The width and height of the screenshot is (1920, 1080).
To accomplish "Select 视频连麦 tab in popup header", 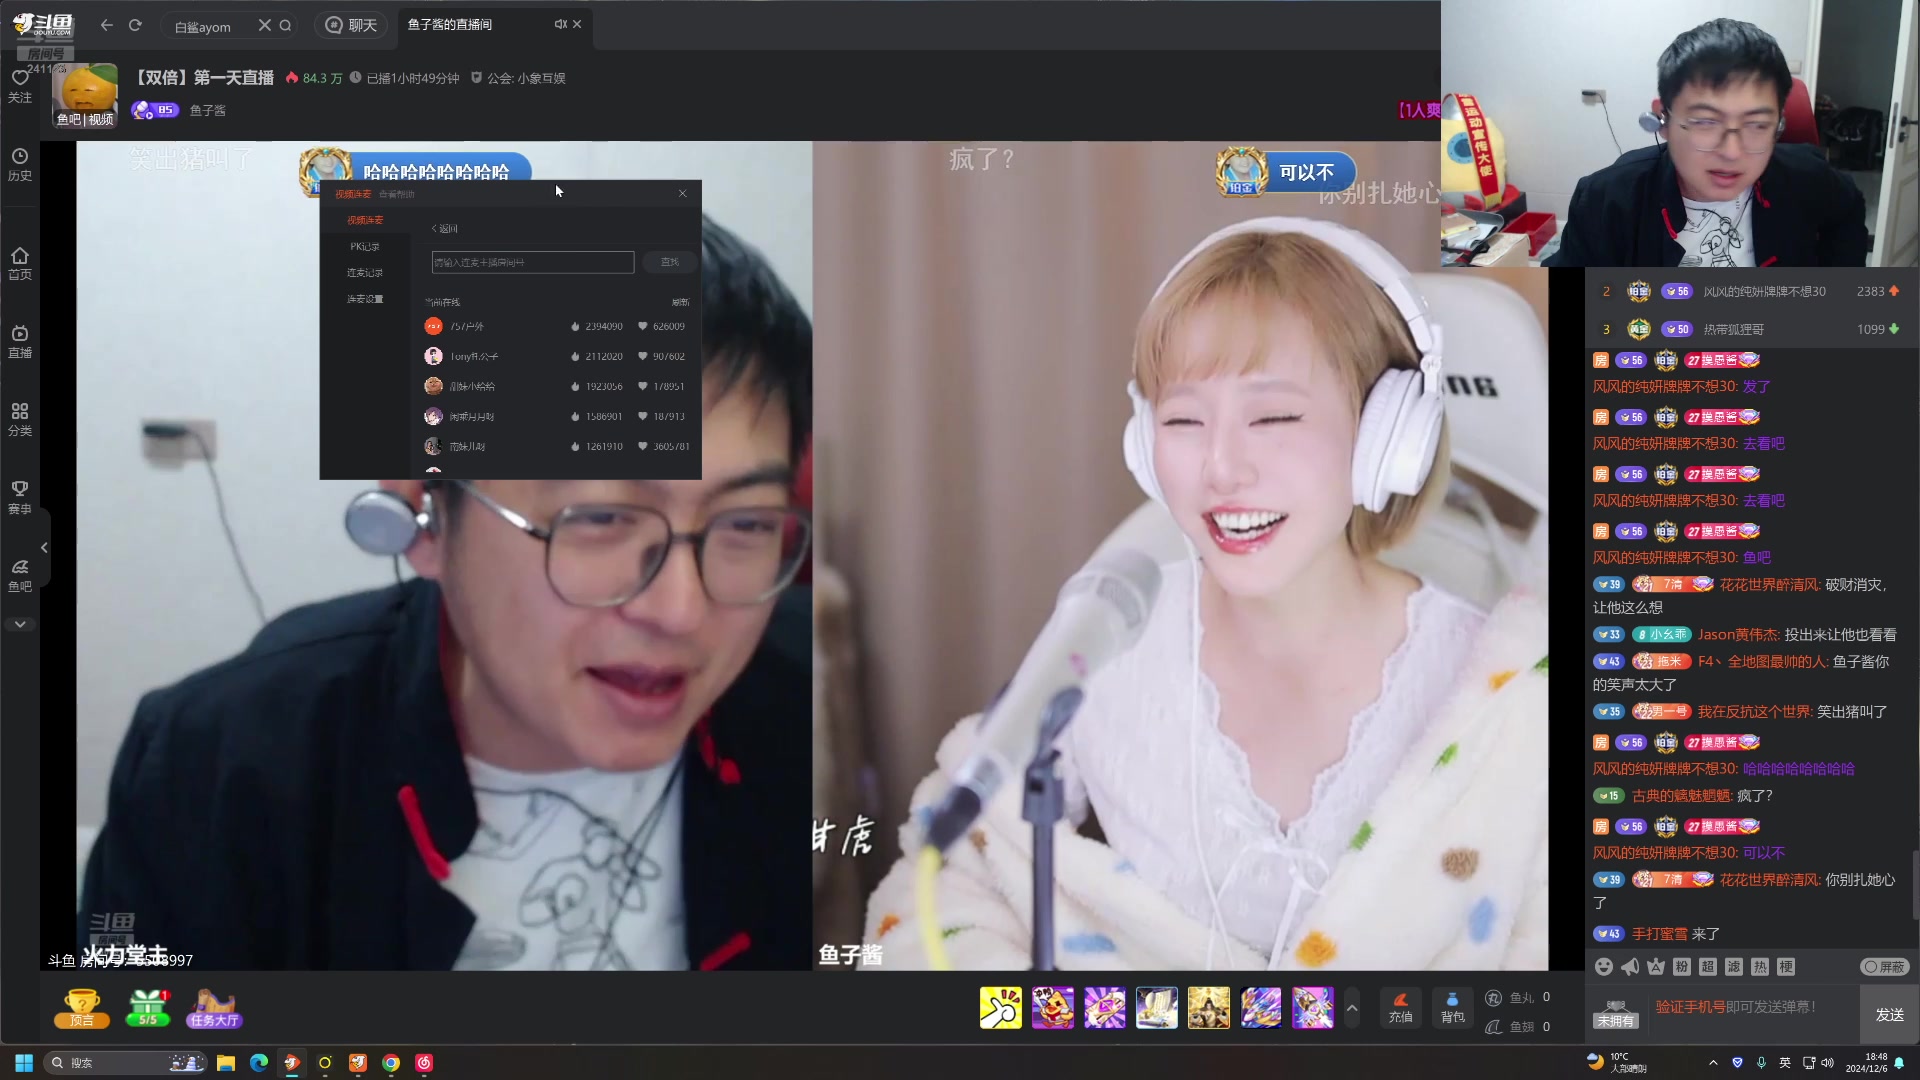I will (353, 194).
